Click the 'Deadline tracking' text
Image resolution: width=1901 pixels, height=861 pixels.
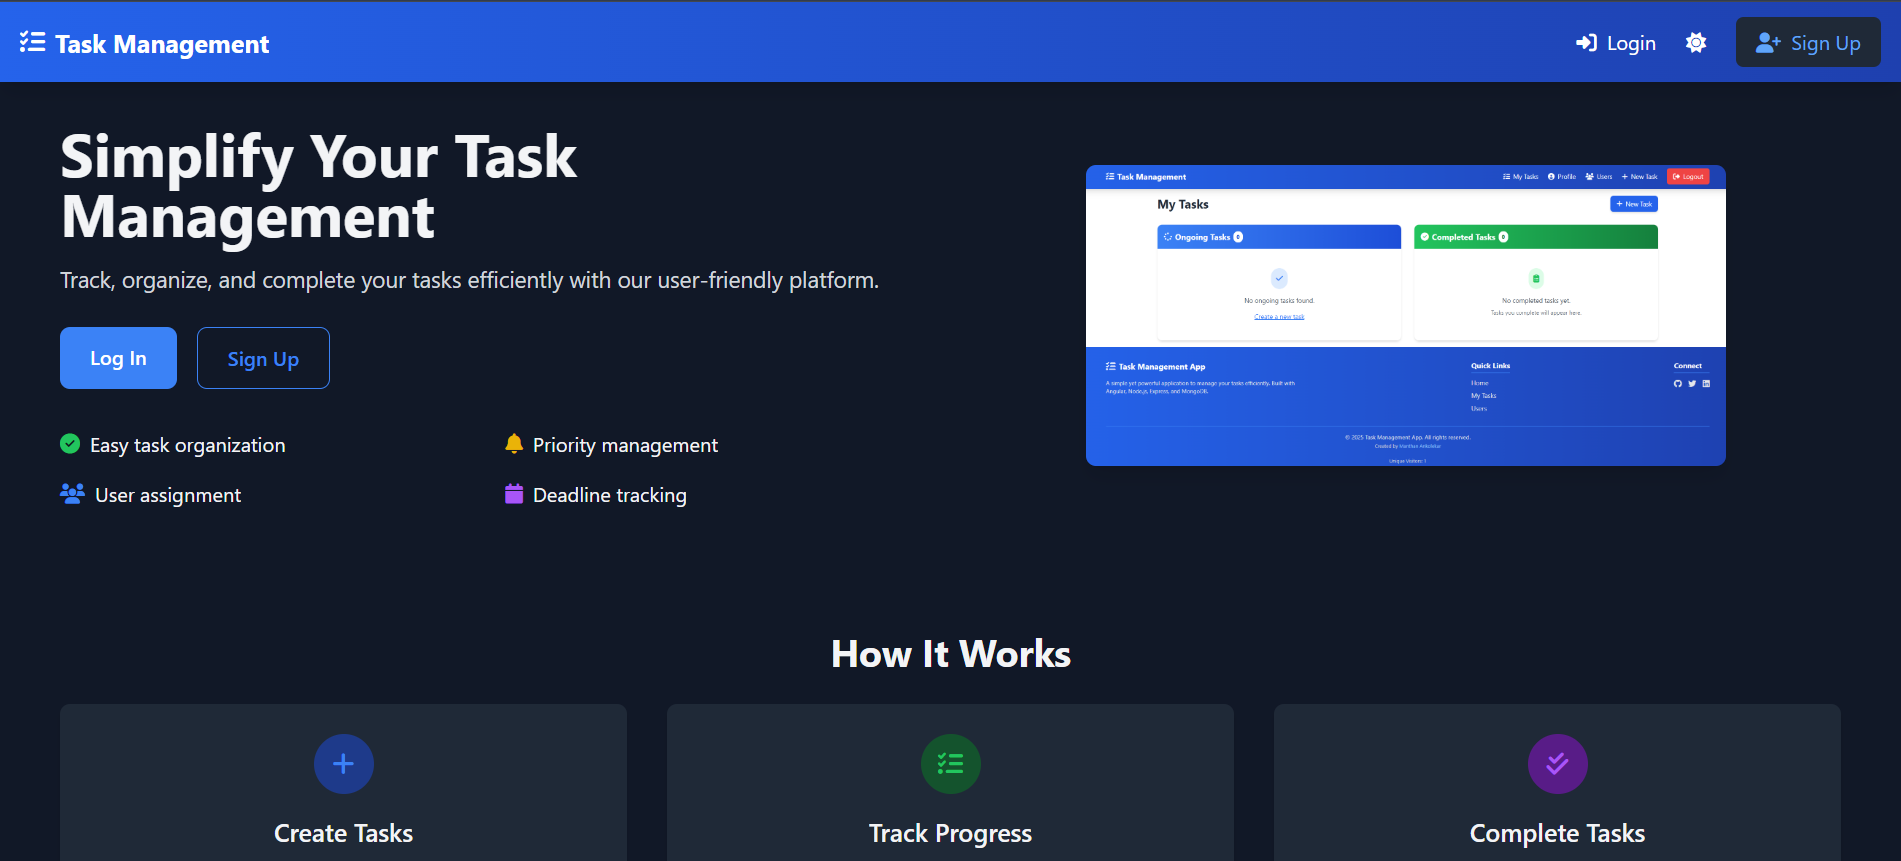tap(610, 495)
